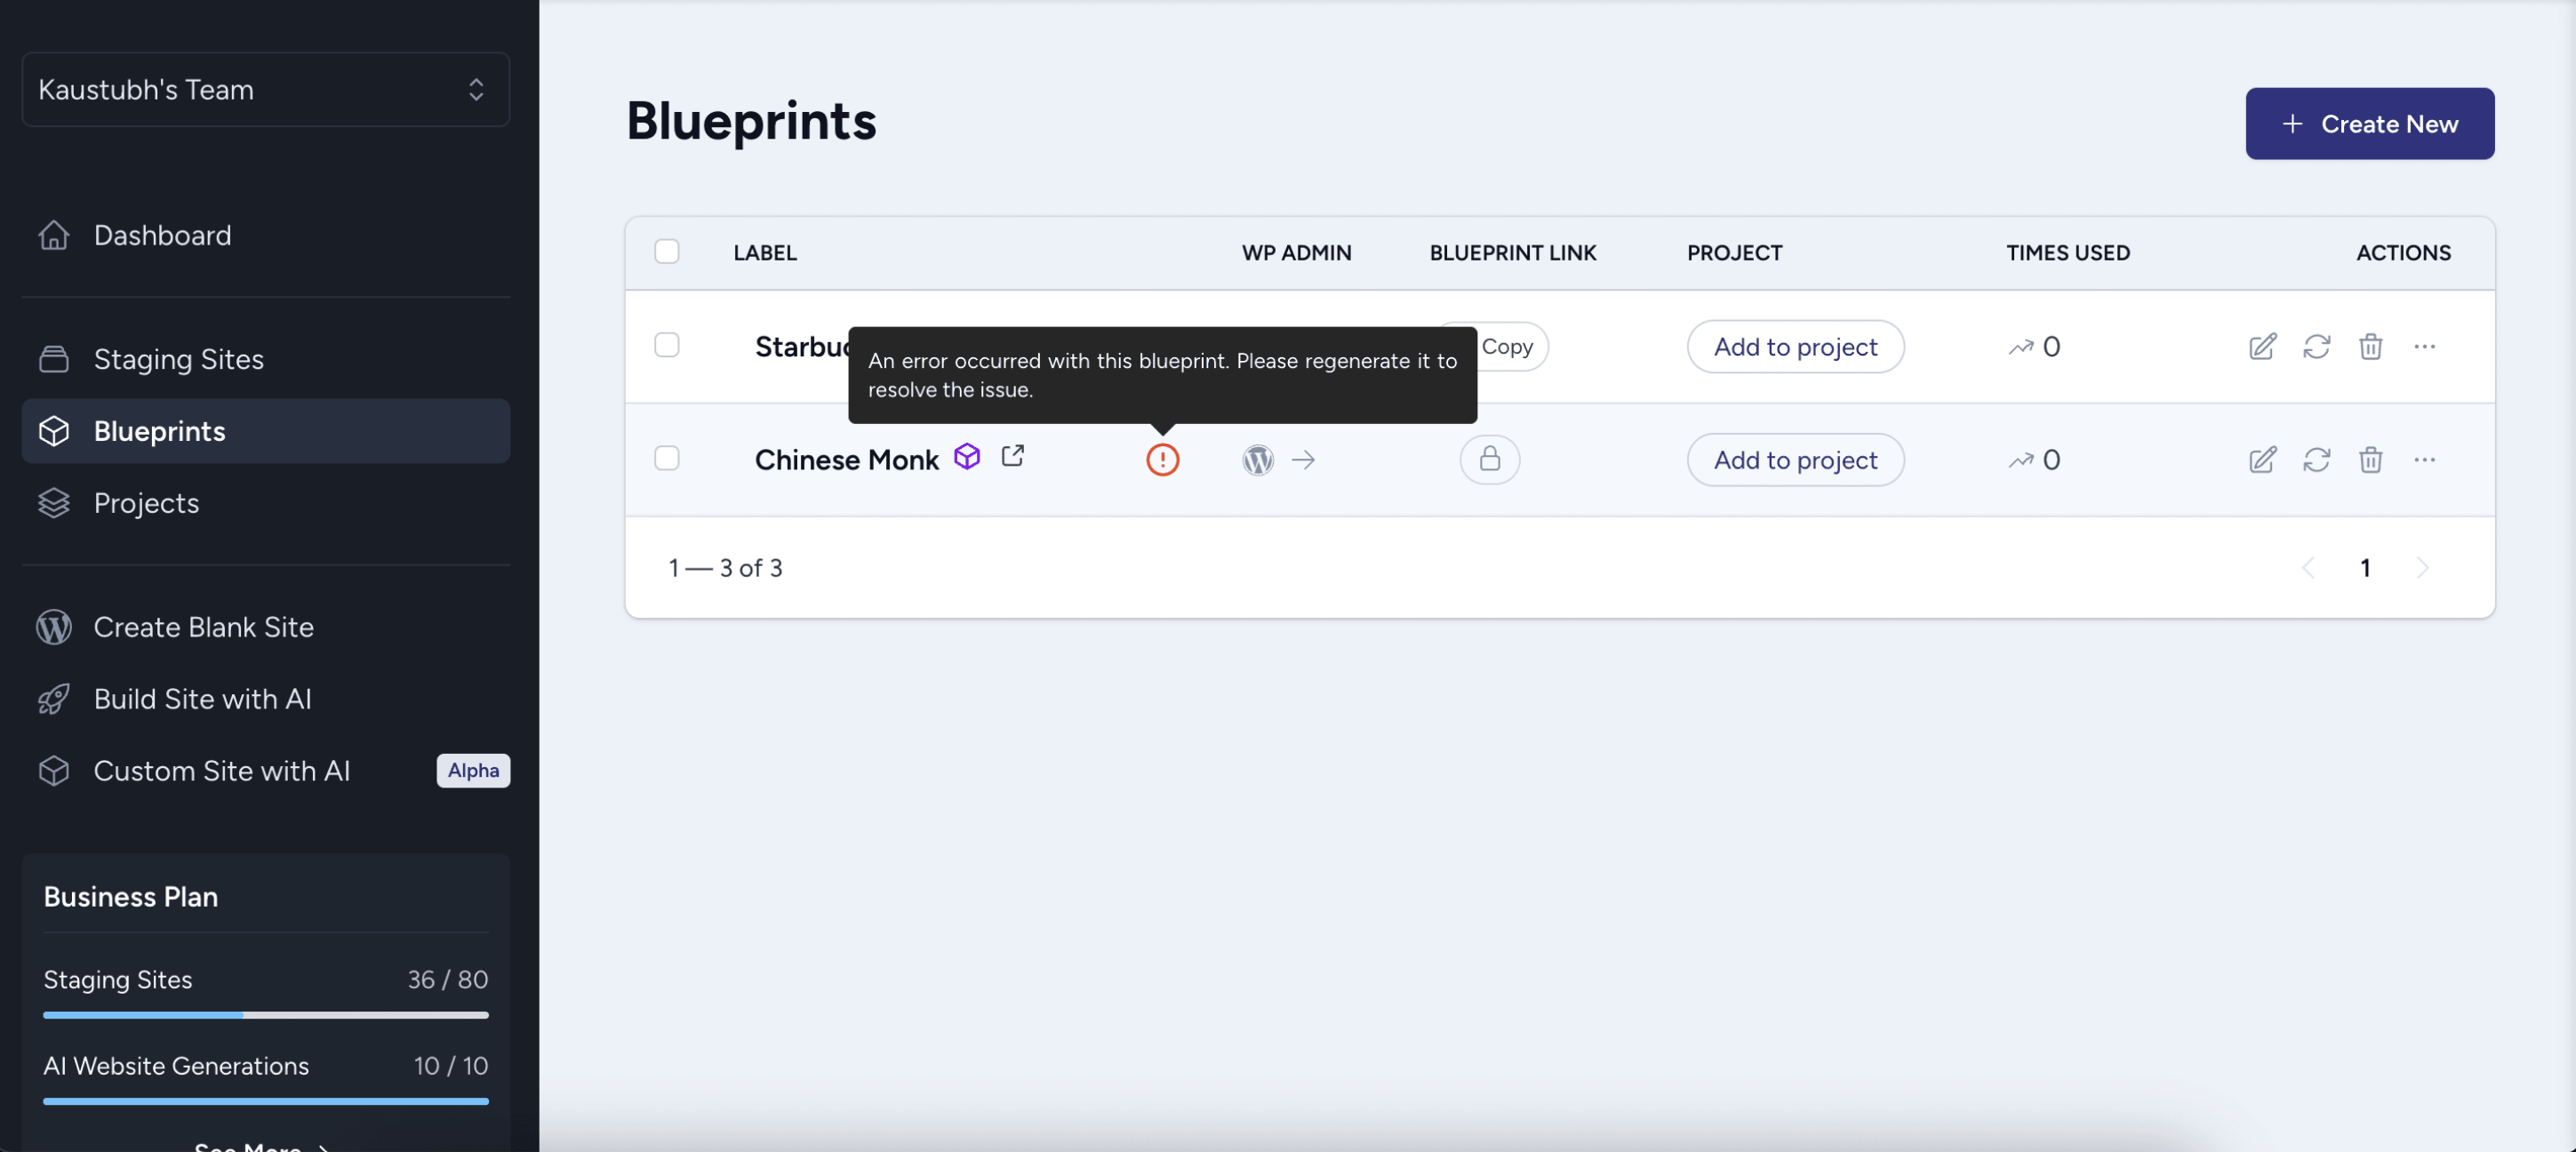Image resolution: width=2576 pixels, height=1152 pixels.
Task: Go to next page of results
Action: [2422, 568]
